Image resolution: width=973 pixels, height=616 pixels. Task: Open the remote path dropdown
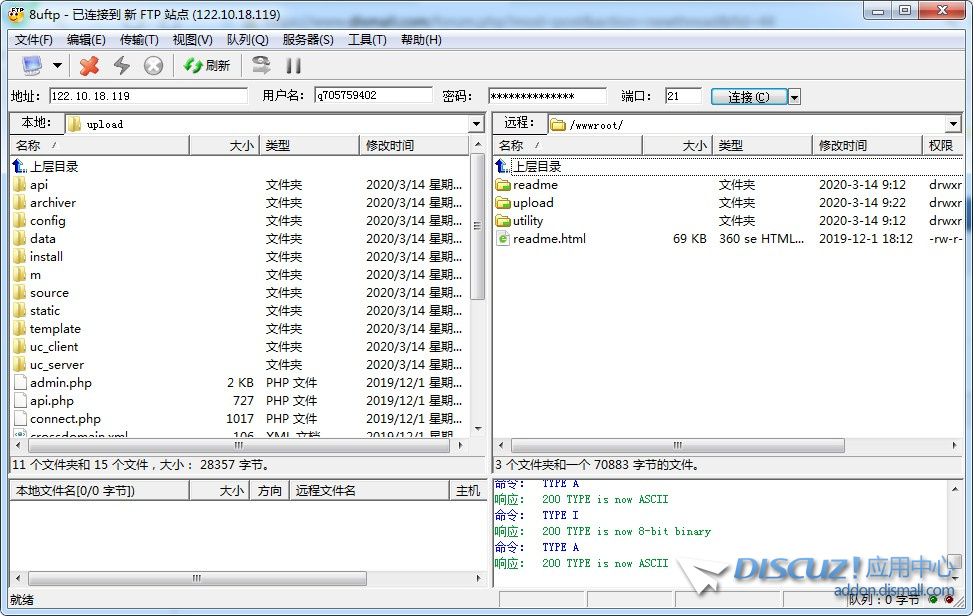[953, 124]
